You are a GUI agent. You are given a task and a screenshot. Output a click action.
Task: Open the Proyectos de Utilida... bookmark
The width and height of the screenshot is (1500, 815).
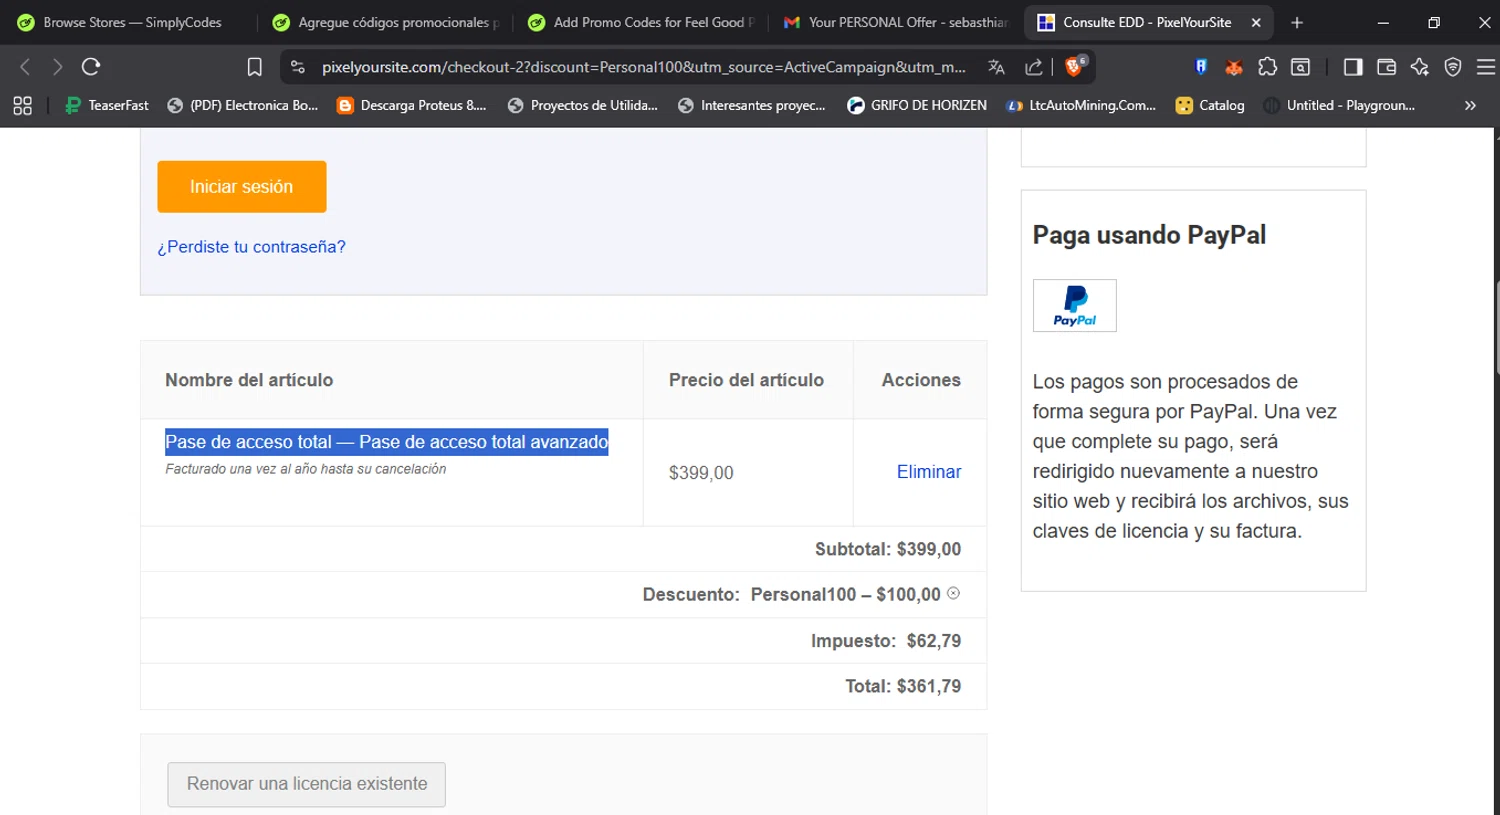tap(583, 105)
